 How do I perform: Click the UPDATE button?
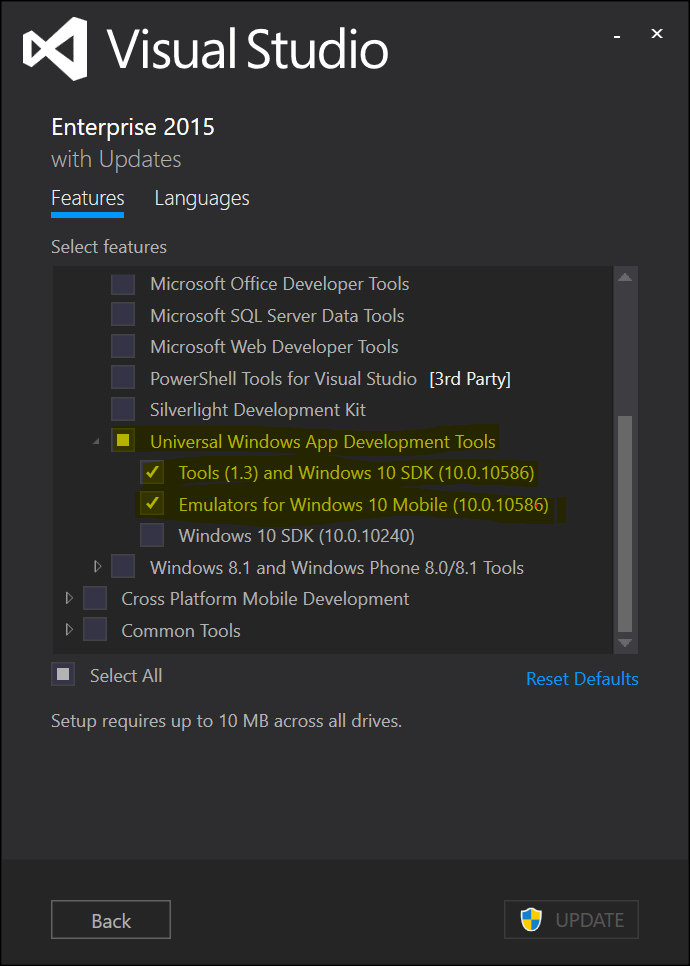pos(571,920)
